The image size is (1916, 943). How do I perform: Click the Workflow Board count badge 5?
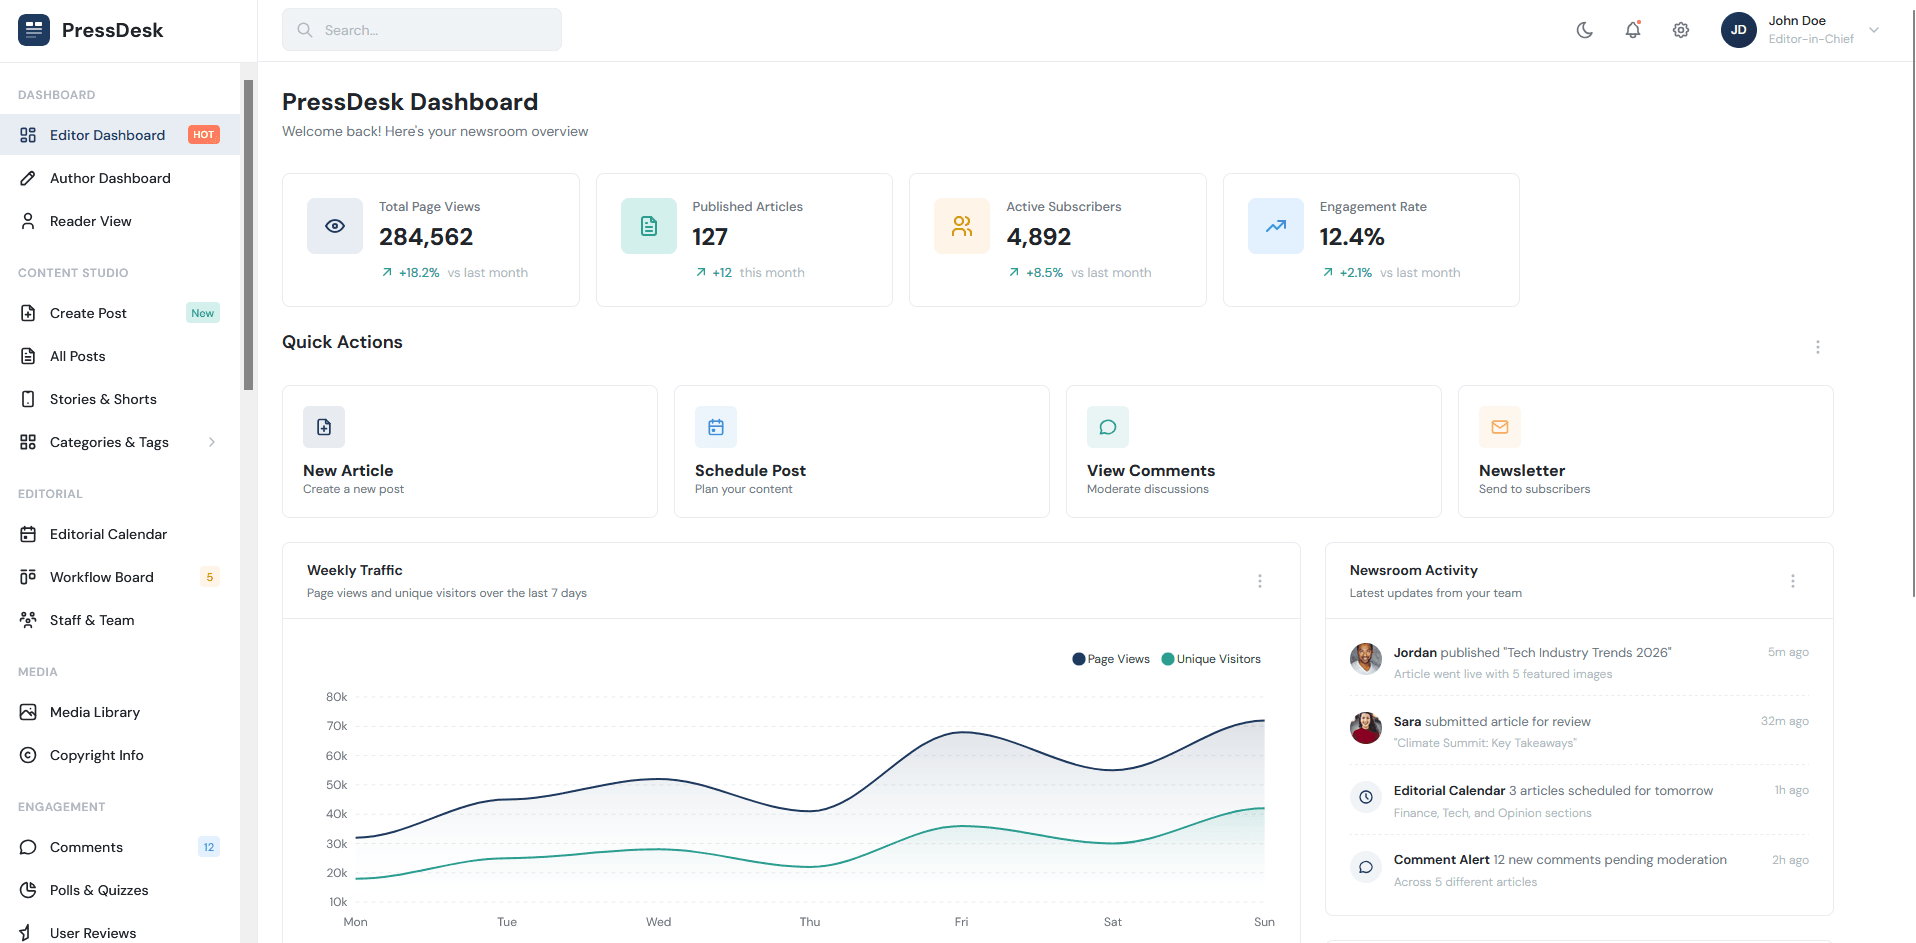209,577
